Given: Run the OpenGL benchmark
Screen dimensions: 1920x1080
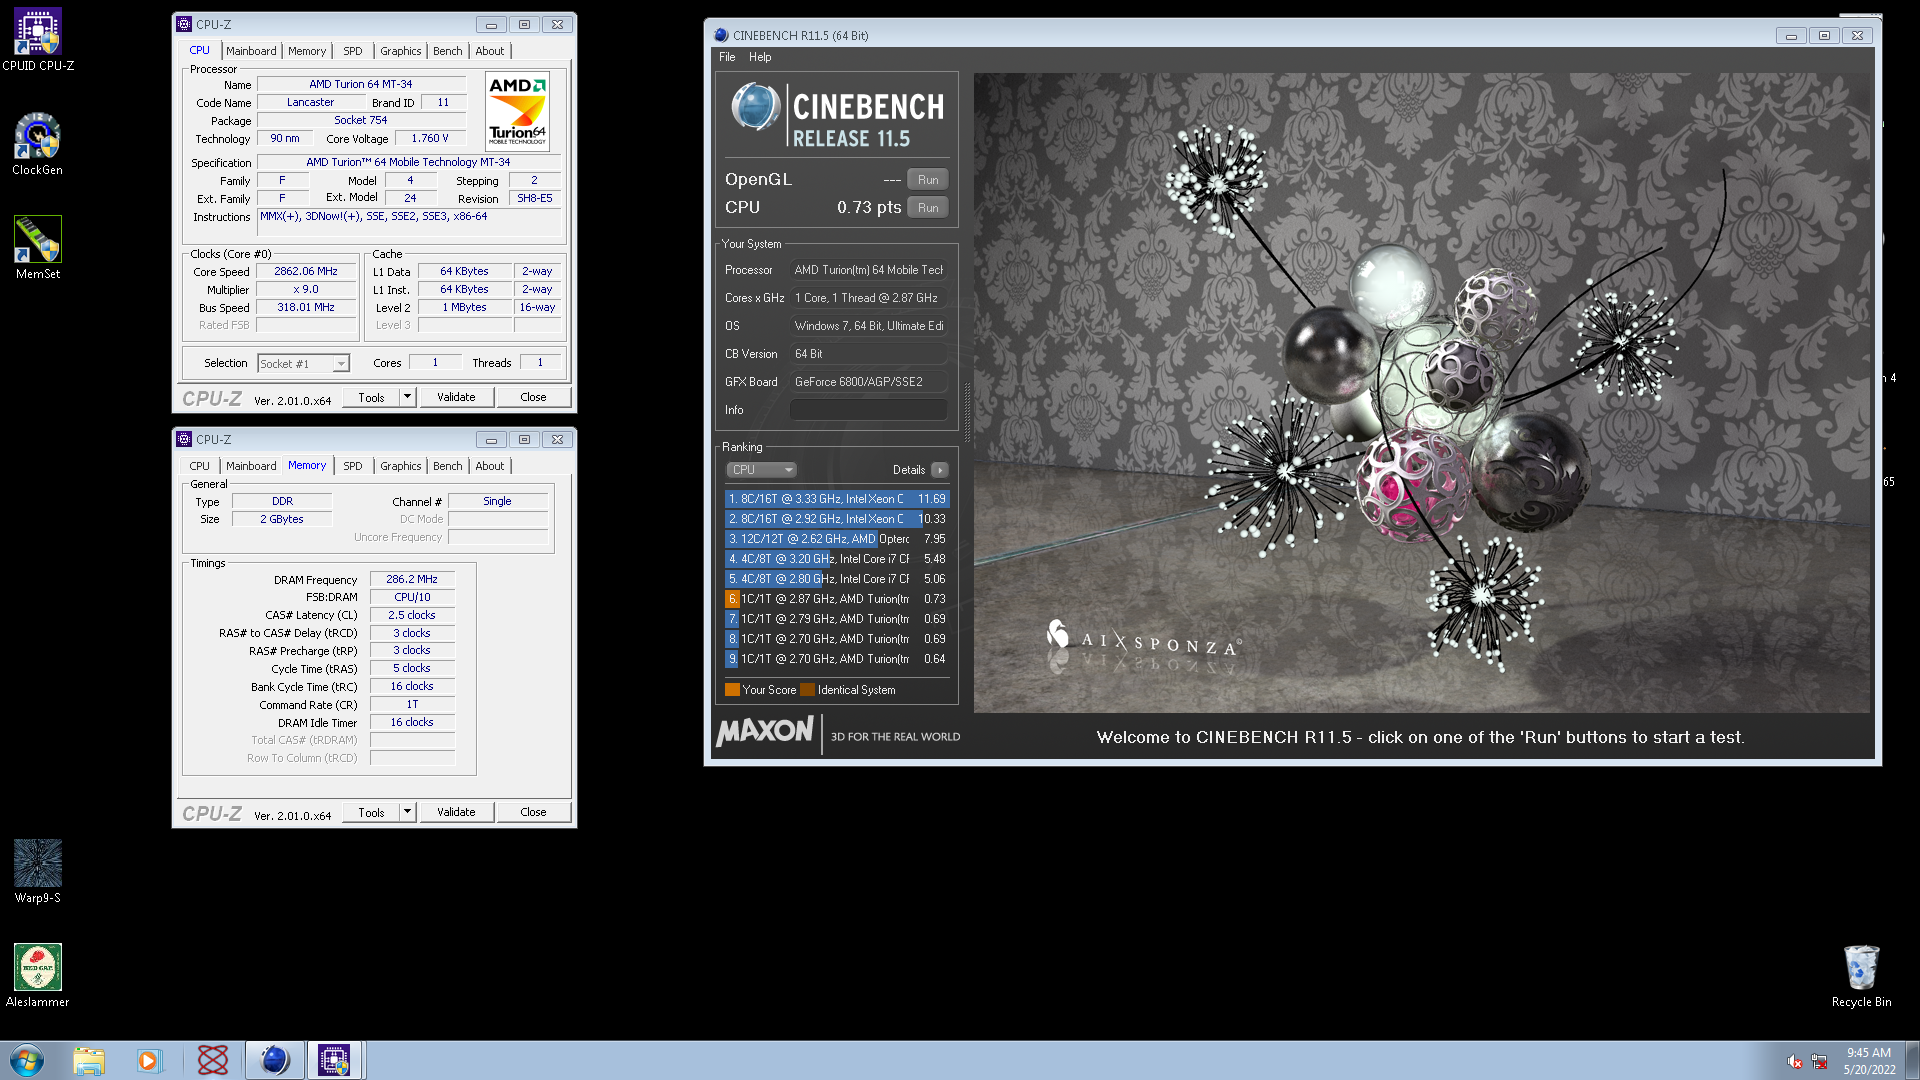Looking at the screenshot, I should click(928, 180).
